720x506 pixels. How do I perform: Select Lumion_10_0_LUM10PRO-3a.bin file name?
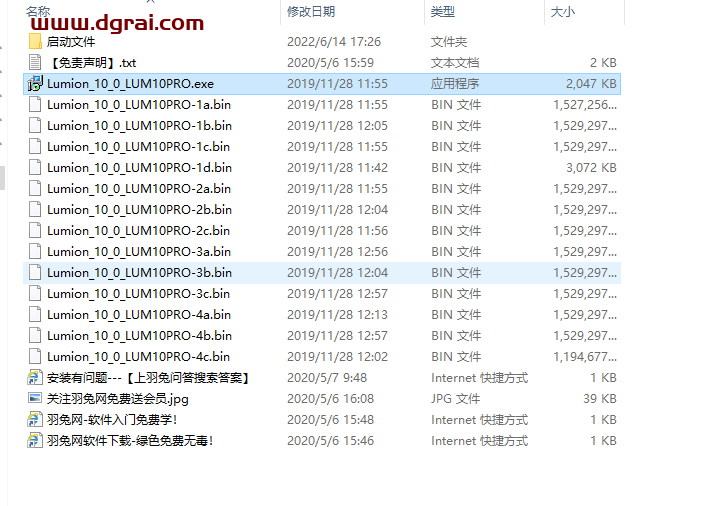click(139, 252)
